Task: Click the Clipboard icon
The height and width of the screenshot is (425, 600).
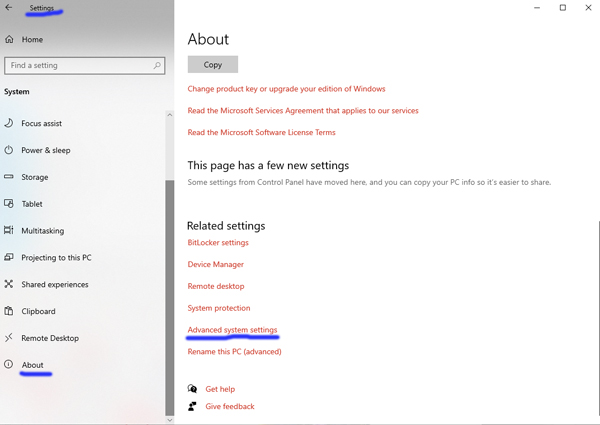Action: pos(9,311)
